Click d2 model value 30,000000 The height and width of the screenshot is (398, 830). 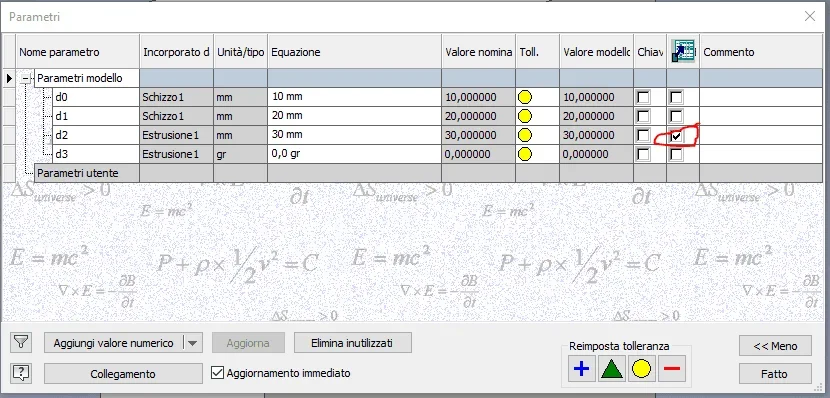[597, 135]
